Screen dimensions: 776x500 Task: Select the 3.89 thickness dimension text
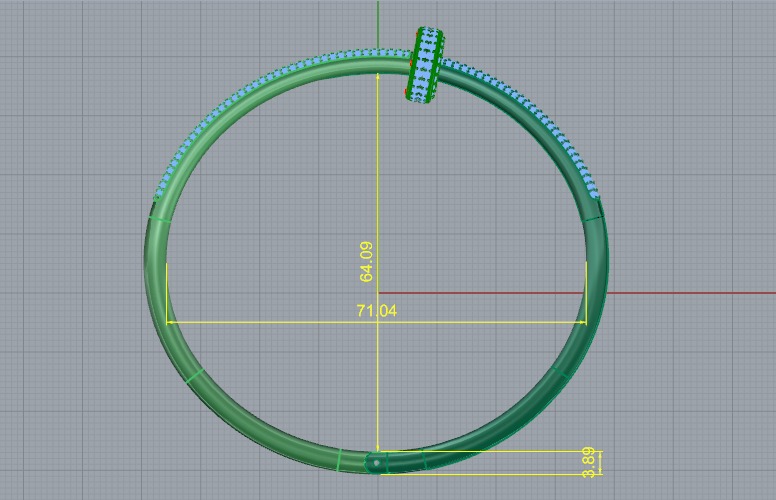tap(588, 462)
